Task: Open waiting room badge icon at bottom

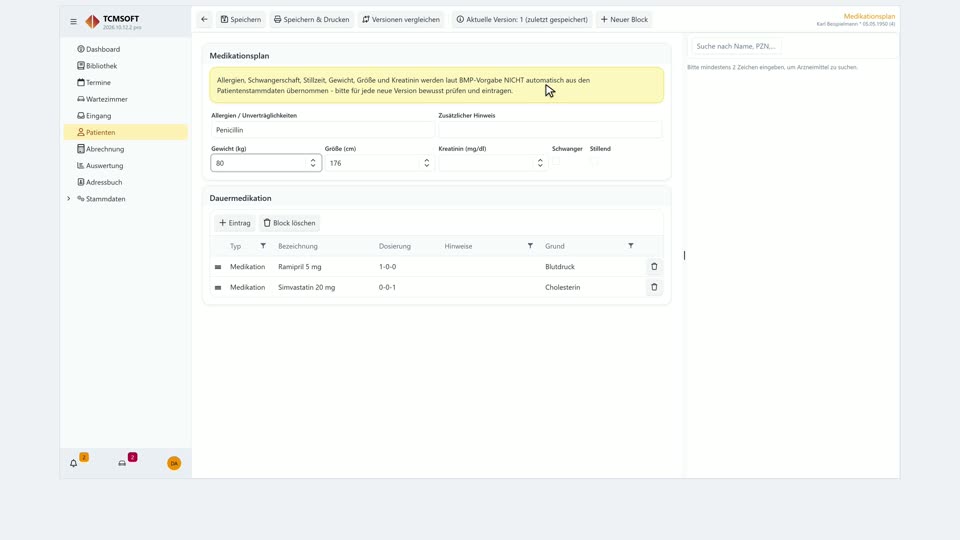Action: pyautogui.click(x=122, y=463)
